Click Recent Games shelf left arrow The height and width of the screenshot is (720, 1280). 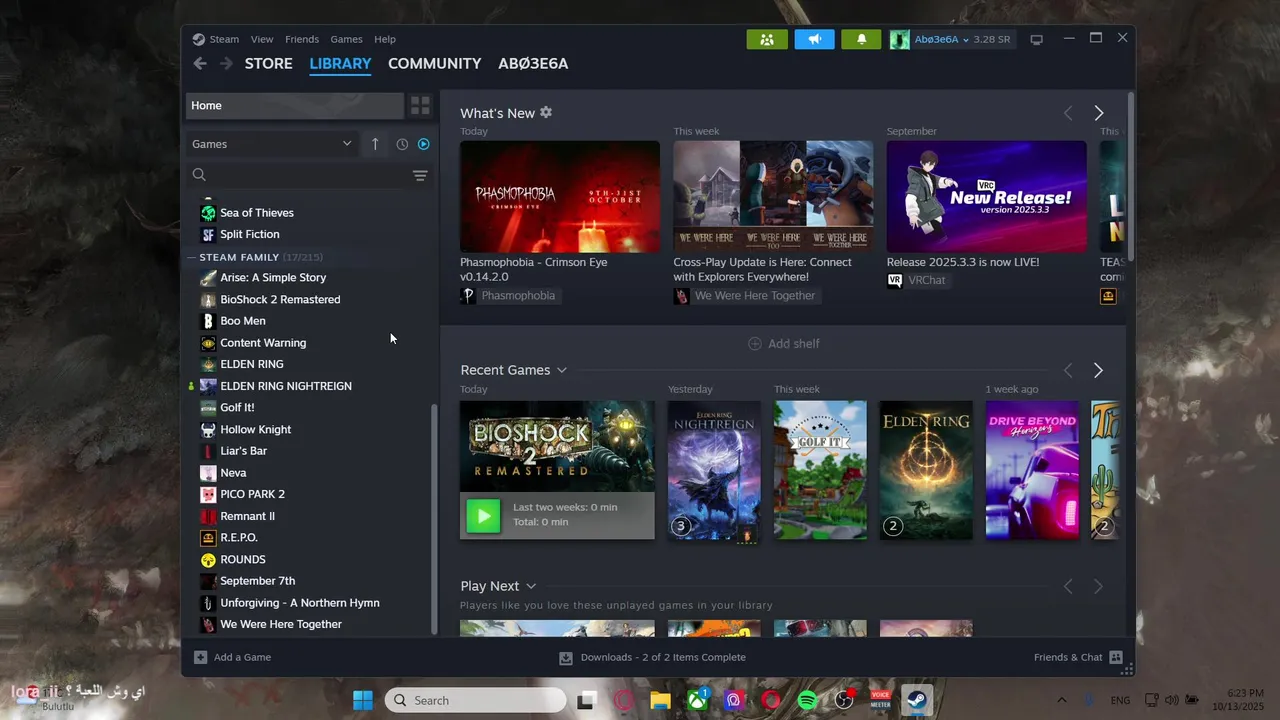click(x=1068, y=370)
